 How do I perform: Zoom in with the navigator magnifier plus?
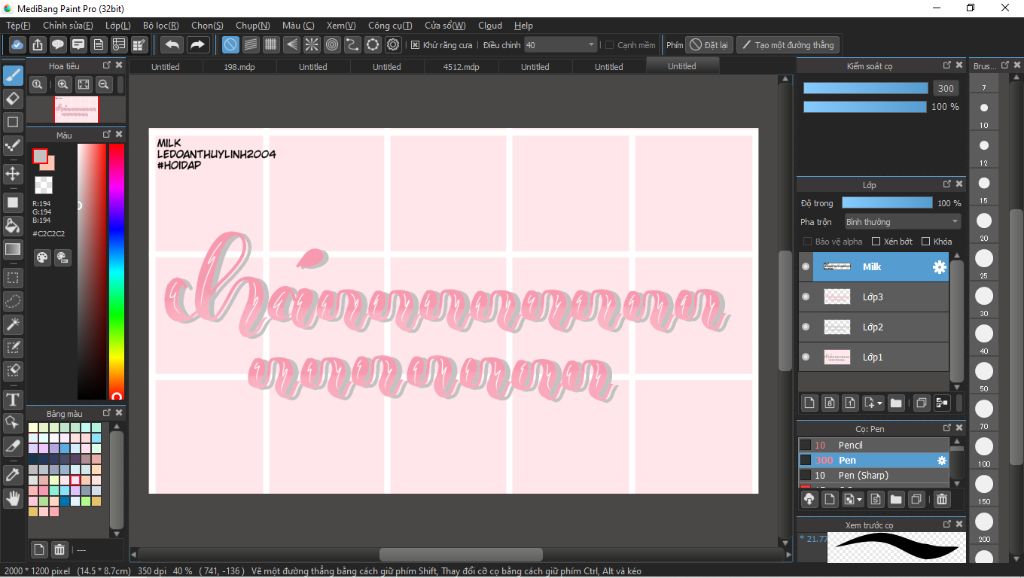(x=63, y=84)
